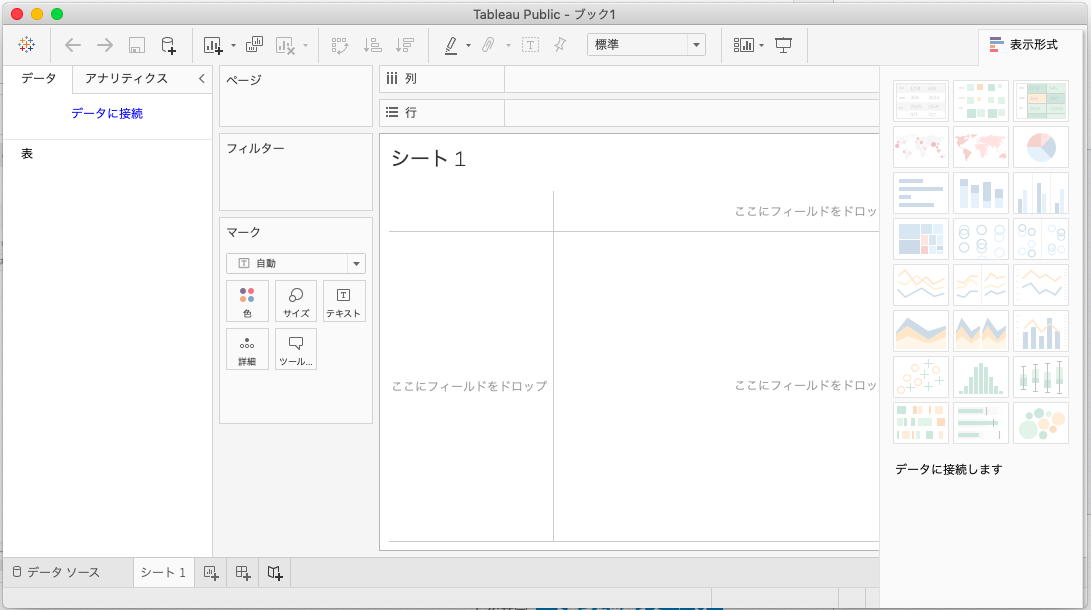Click the sort ascending icon
Image resolution: width=1091 pixels, height=610 pixels.
pyautogui.click(x=372, y=45)
